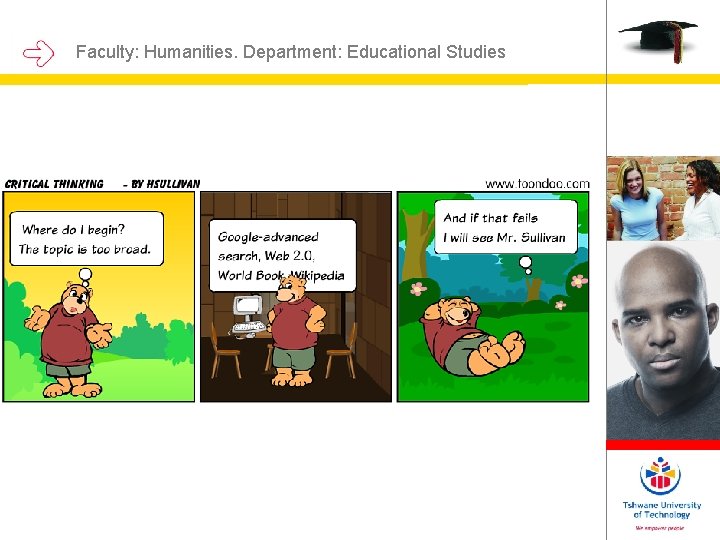
Task: Click the portrait photo of the bald man
Action: coord(663,340)
